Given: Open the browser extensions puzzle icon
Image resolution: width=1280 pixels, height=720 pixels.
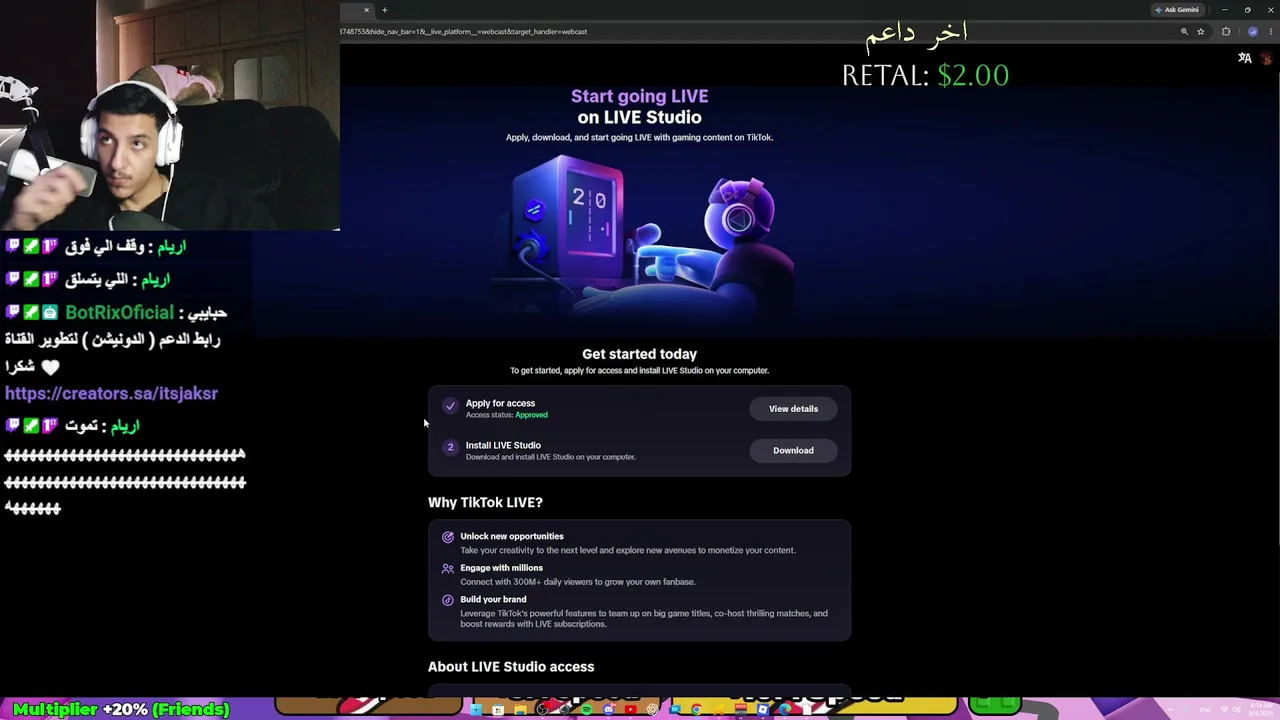Looking at the screenshot, I should (1226, 31).
